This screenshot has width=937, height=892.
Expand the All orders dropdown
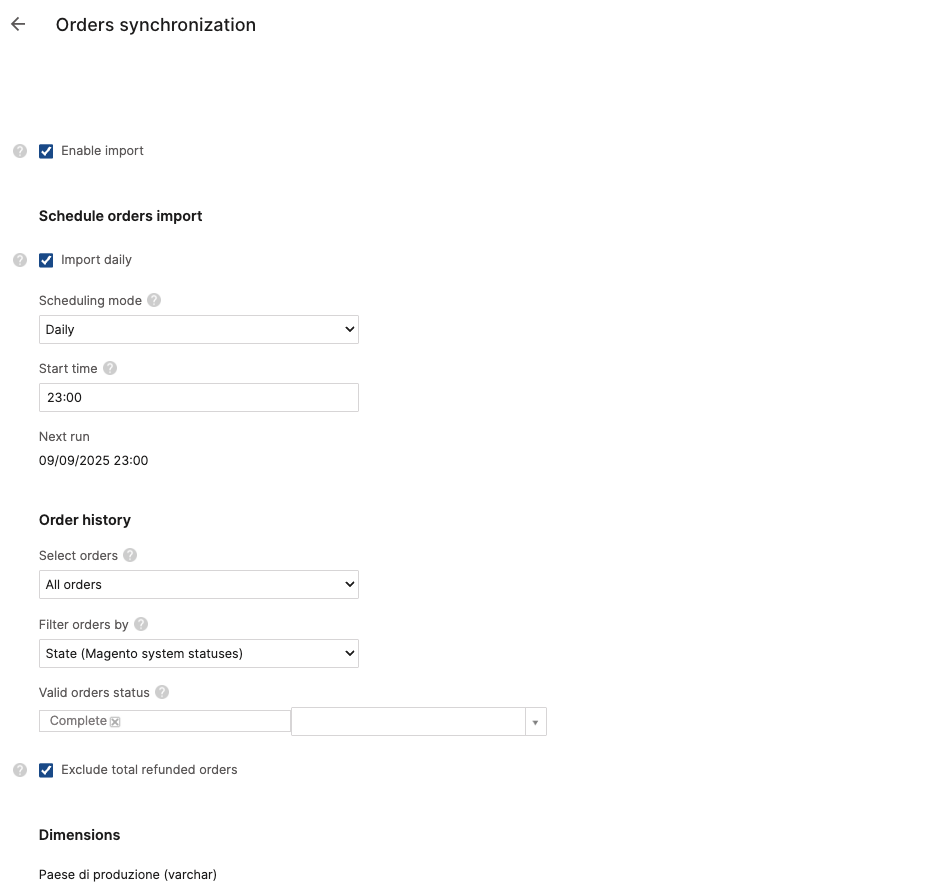point(198,584)
